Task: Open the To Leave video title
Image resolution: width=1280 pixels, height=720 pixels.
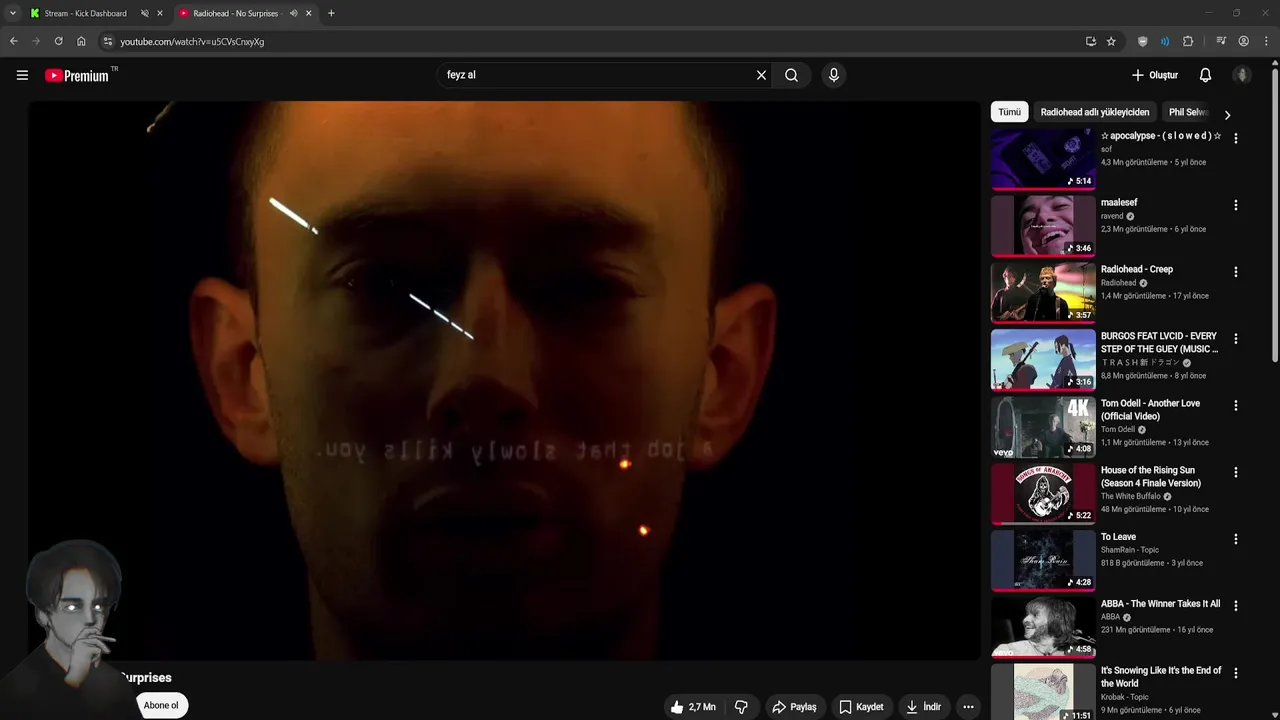Action: pos(1118,537)
